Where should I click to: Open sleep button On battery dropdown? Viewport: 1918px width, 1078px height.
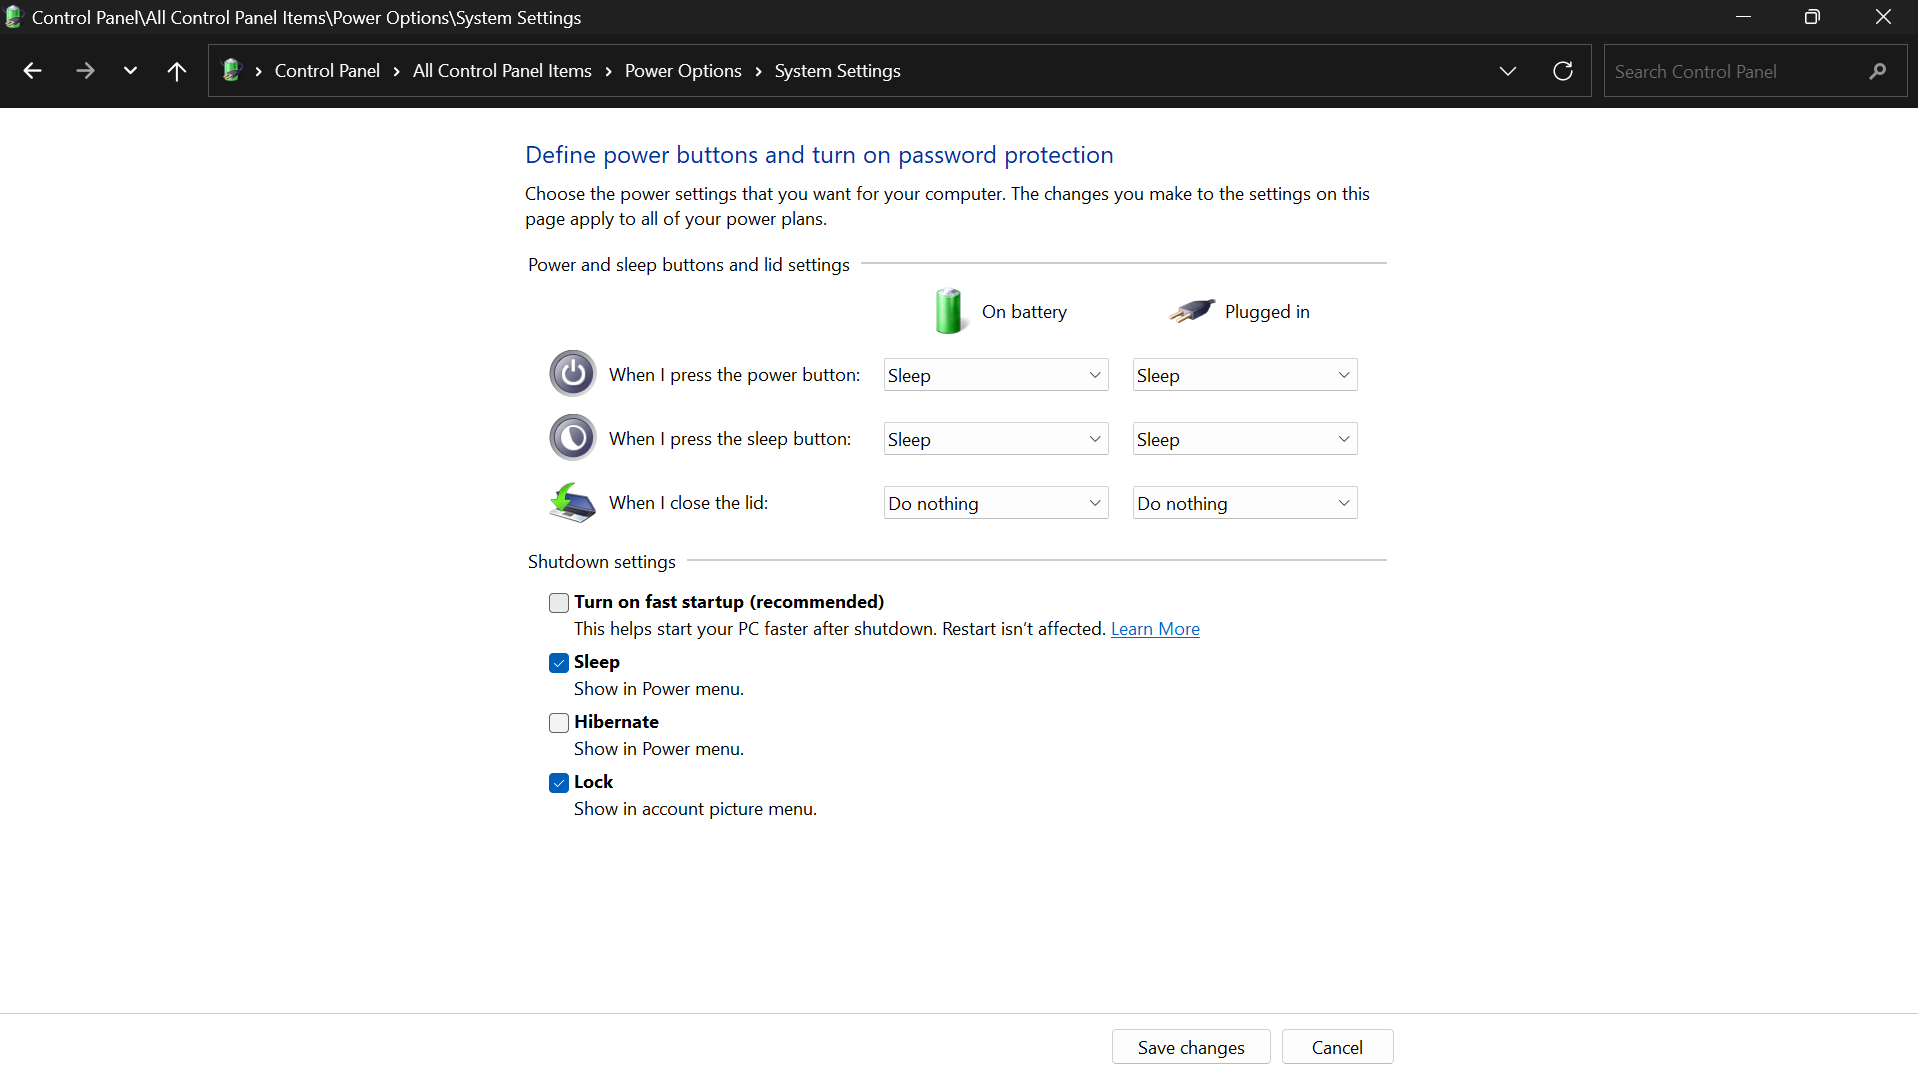tap(996, 439)
